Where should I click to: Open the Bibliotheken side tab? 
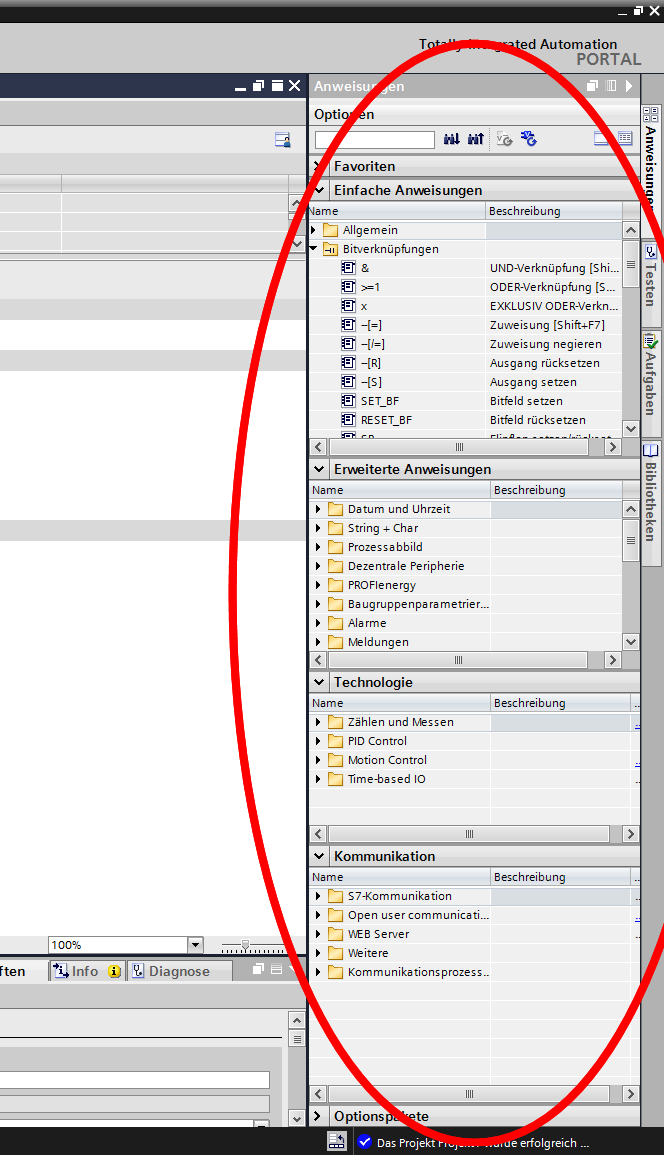tap(651, 498)
